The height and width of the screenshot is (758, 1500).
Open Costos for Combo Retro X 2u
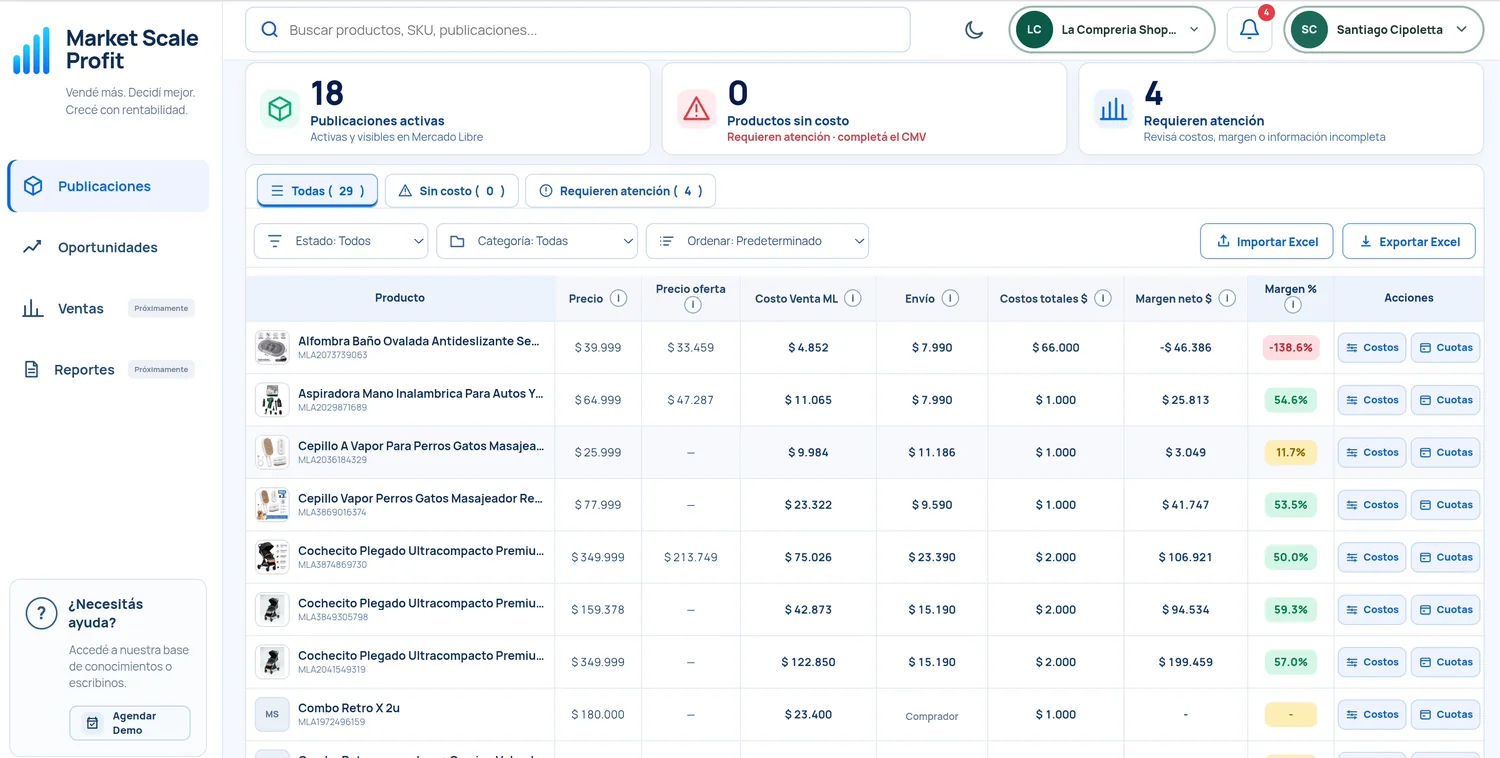1372,714
